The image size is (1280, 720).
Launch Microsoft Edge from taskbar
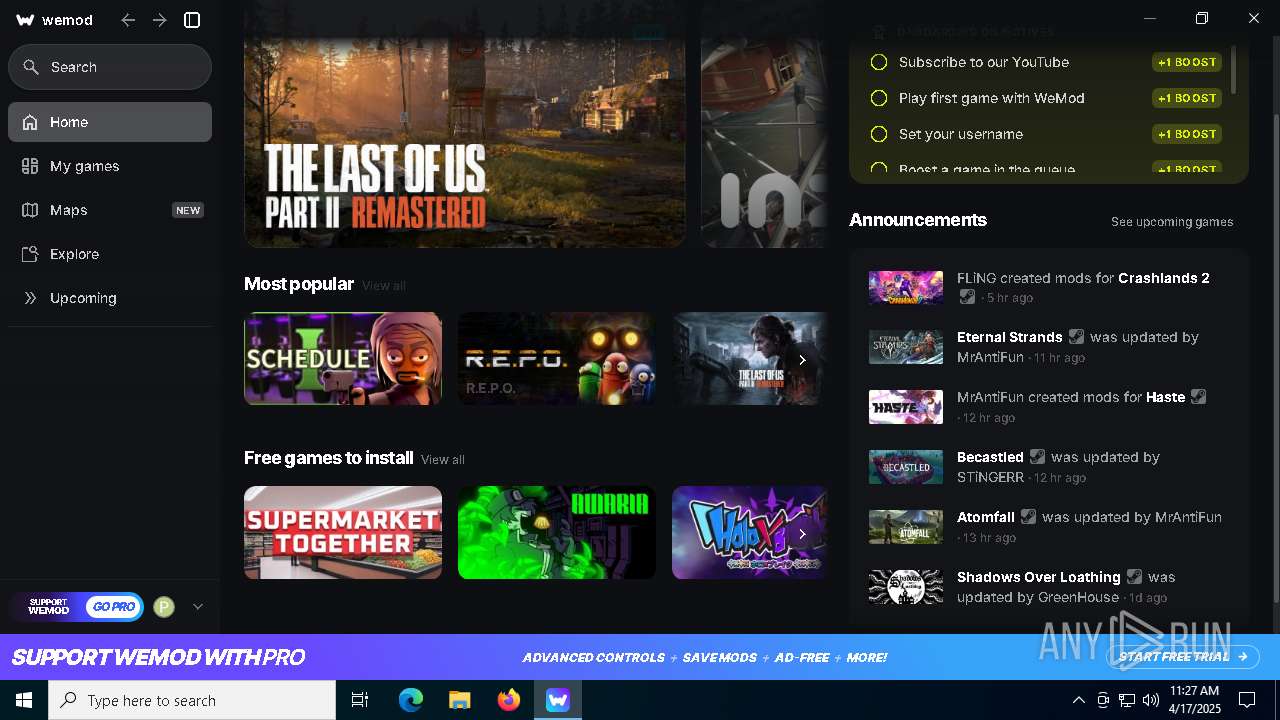(x=411, y=700)
